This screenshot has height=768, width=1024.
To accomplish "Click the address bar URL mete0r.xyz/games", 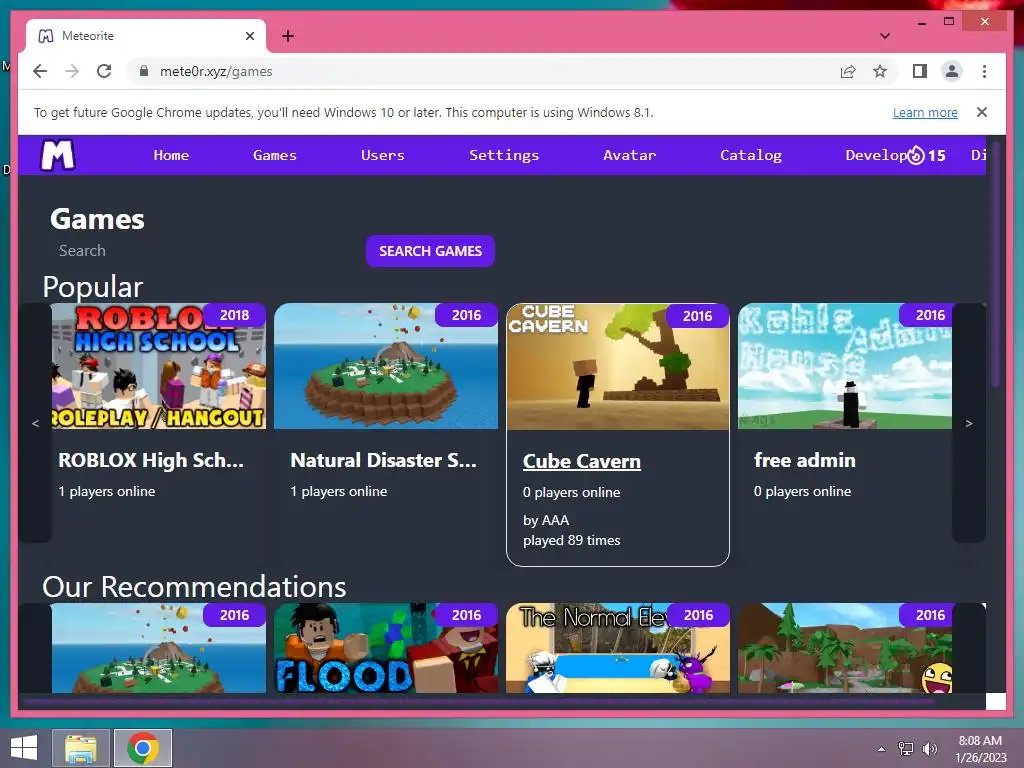I will pos(216,71).
